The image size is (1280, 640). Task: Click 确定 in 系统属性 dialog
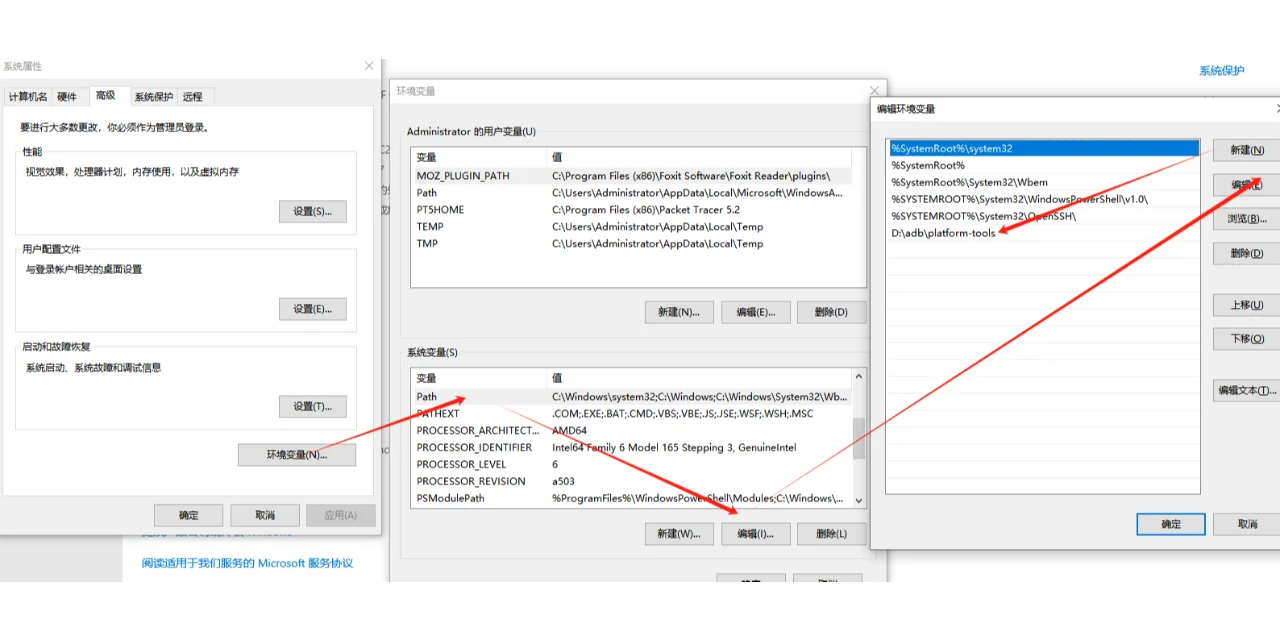(x=188, y=515)
